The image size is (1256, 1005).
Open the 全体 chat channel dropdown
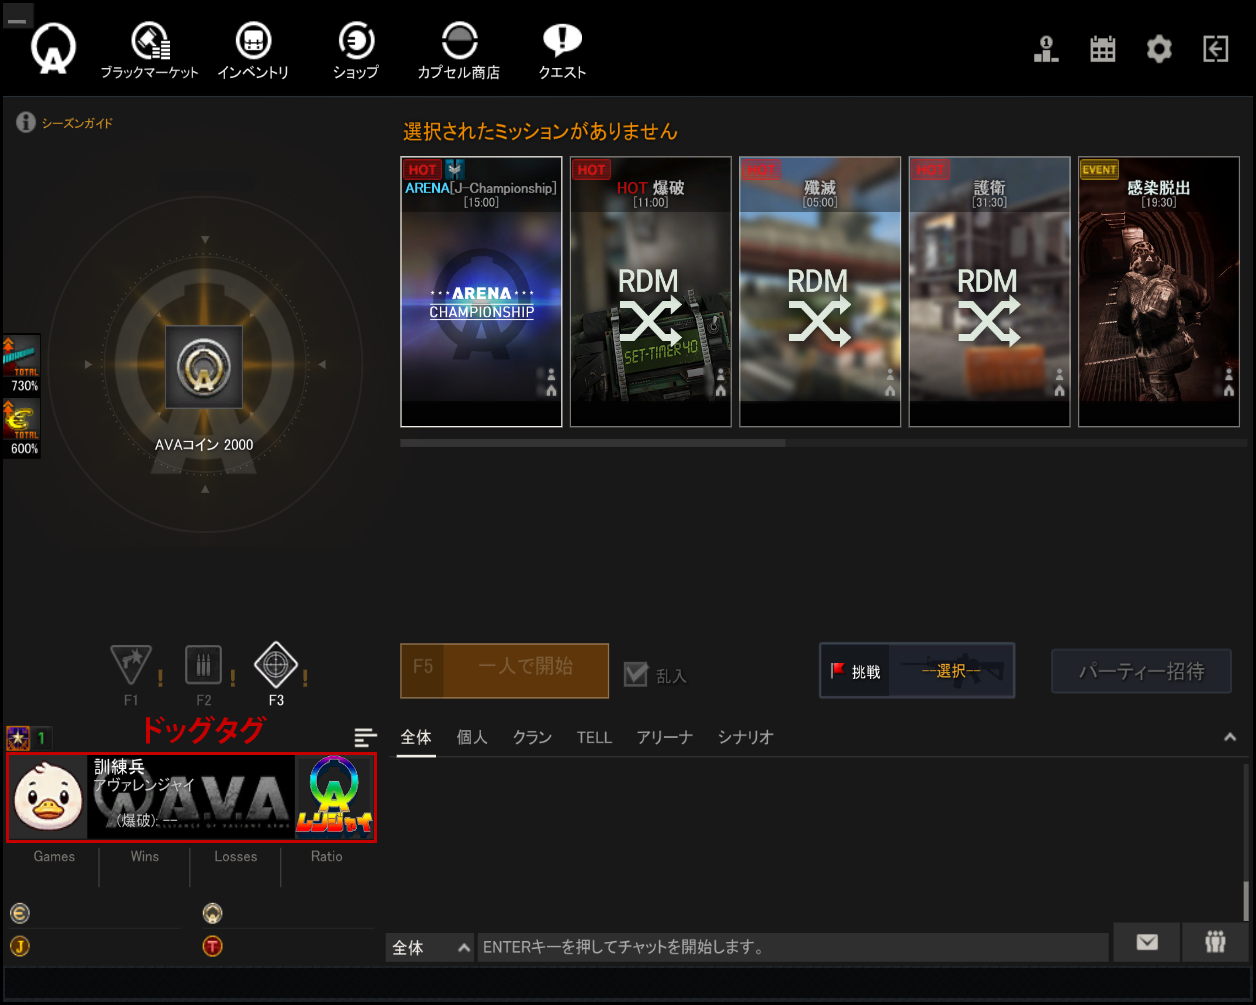tap(429, 948)
